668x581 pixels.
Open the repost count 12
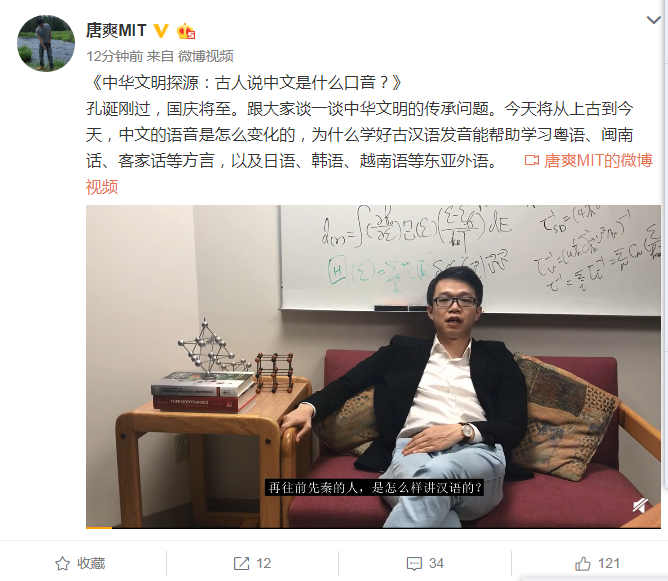(263, 564)
